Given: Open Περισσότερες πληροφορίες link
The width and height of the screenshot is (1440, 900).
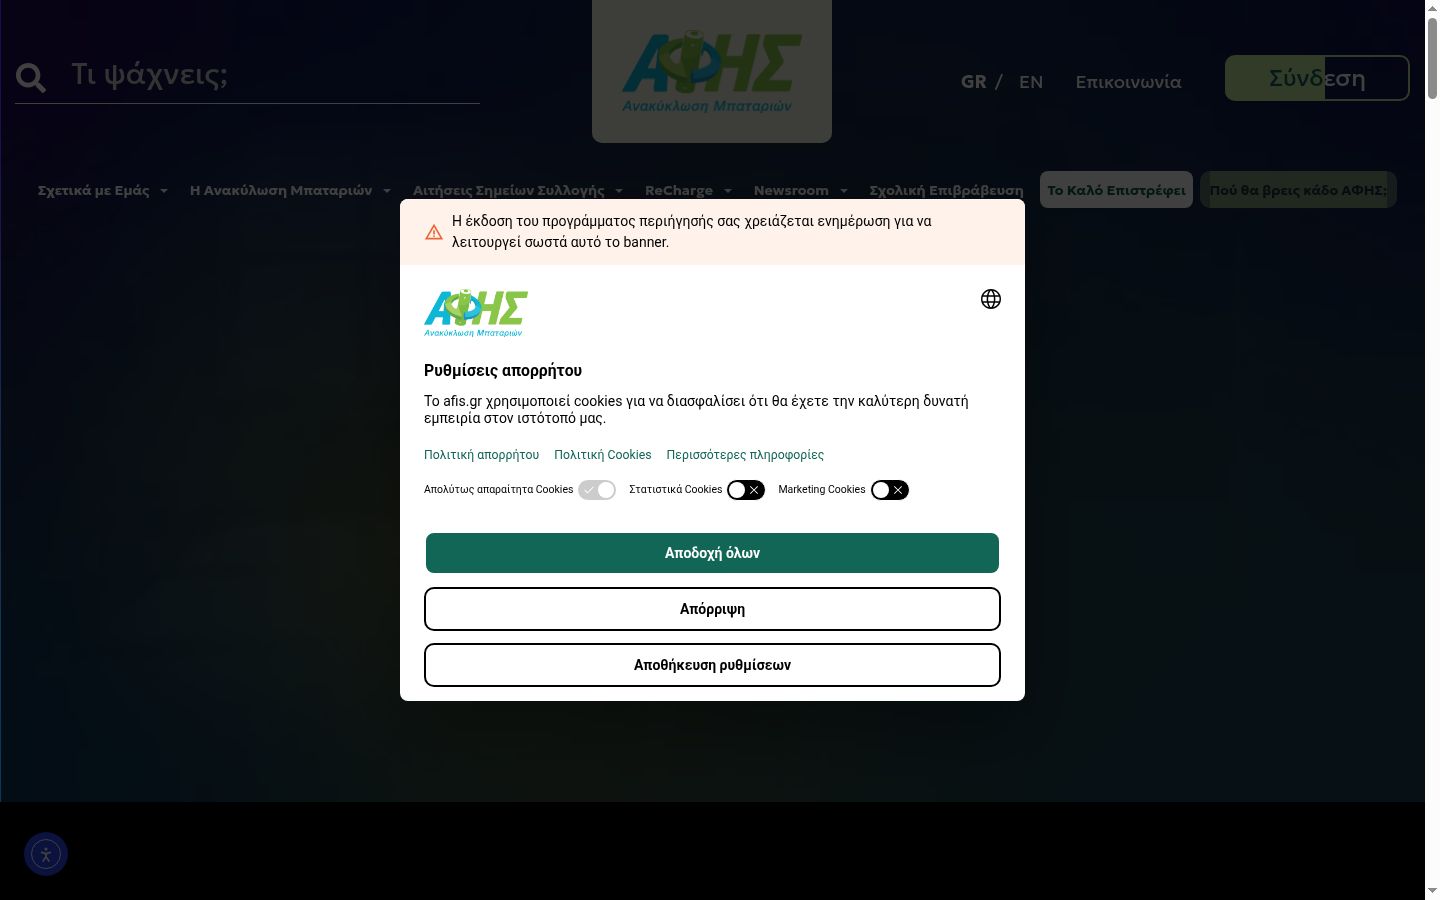Looking at the screenshot, I should [x=745, y=455].
